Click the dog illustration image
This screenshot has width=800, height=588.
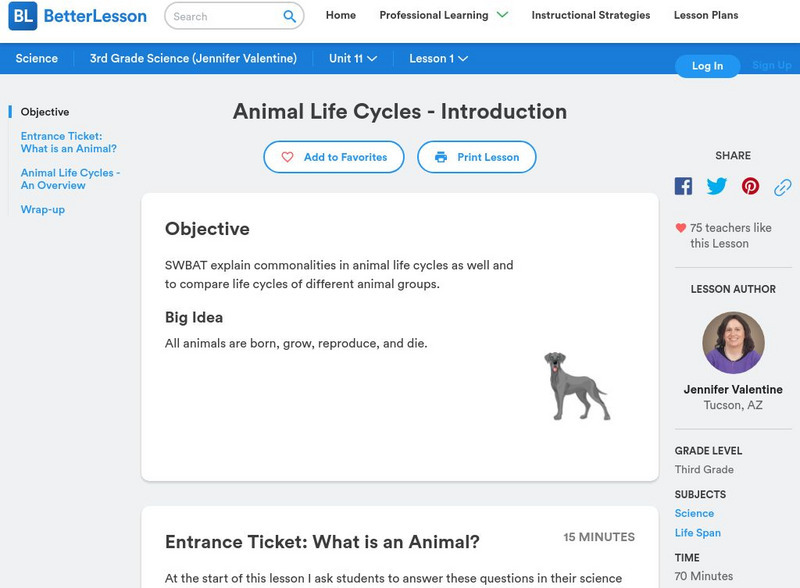click(x=576, y=386)
